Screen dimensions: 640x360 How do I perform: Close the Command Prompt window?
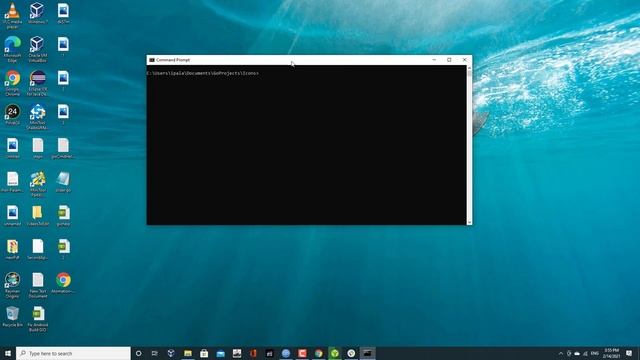click(464, 60)
